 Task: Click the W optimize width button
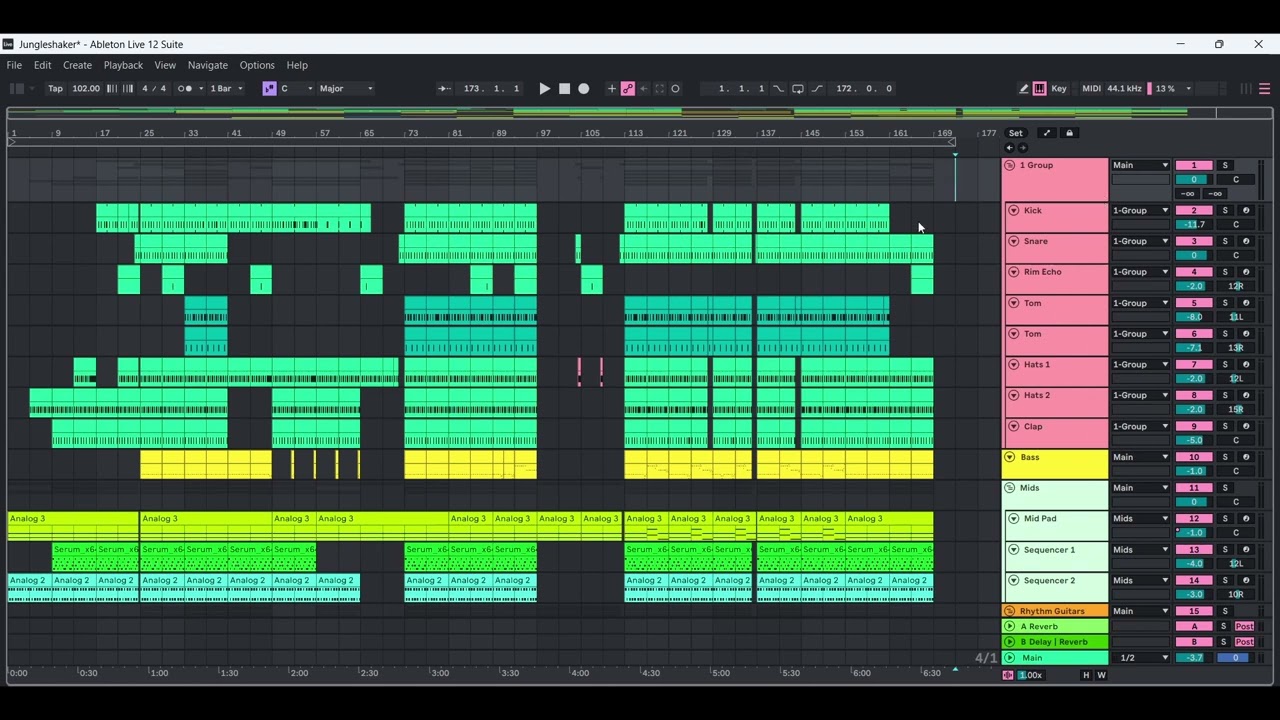tap(1102, 675)
